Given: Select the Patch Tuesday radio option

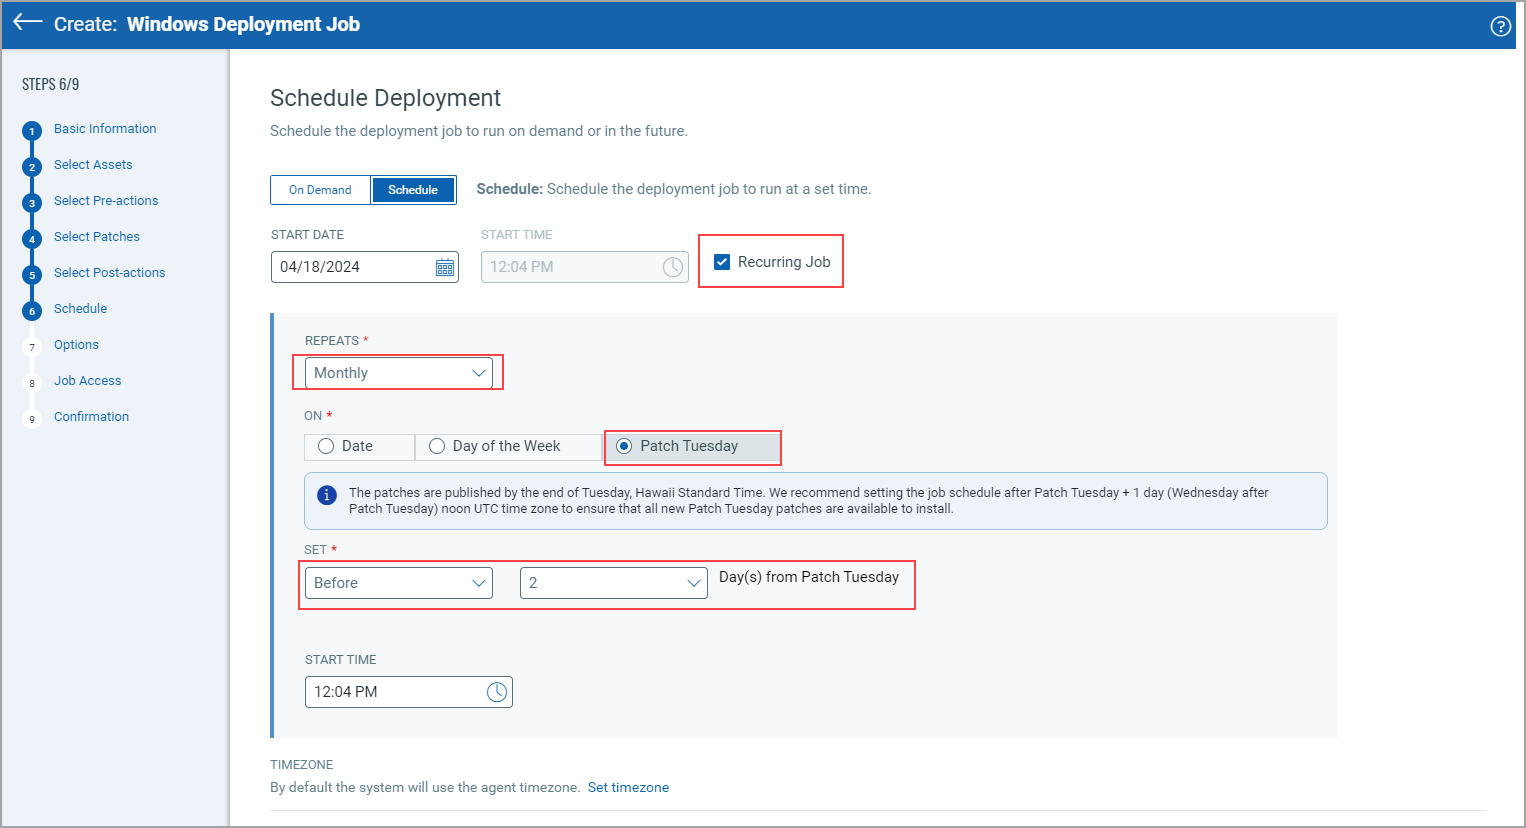Looking at the screenshot, I should click(x=624, y=446).
